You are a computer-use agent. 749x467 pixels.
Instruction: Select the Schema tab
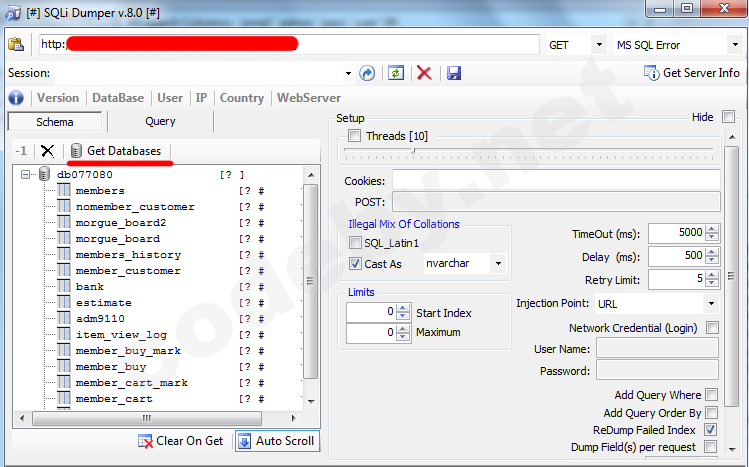[55, 121]
